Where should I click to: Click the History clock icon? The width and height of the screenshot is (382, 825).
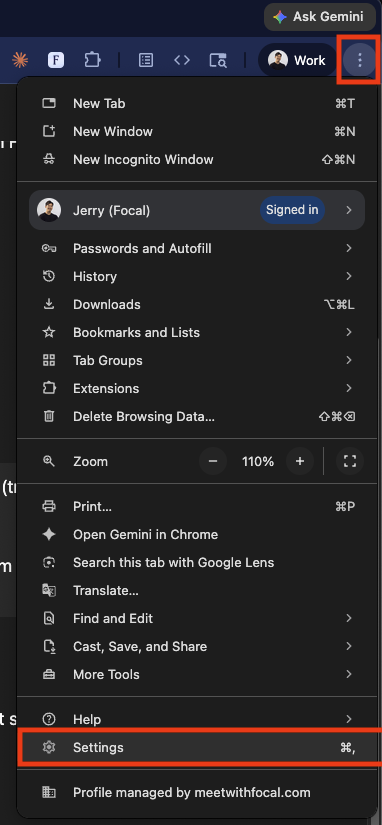pyautogui.click(x=49, y=276)
